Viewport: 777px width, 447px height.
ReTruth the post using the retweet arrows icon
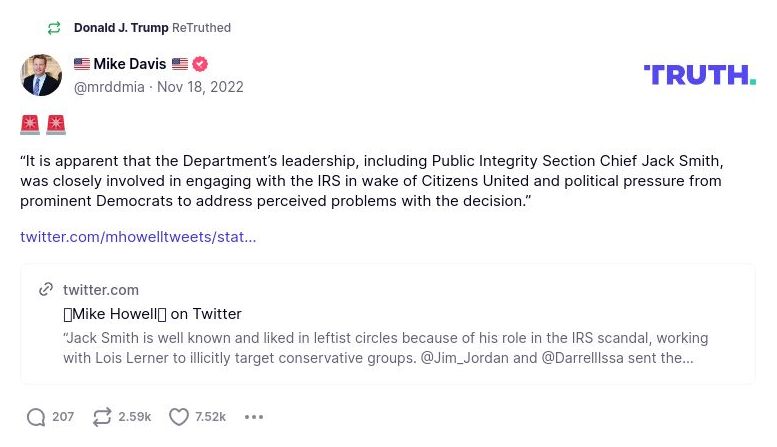(x=101, y=417)
